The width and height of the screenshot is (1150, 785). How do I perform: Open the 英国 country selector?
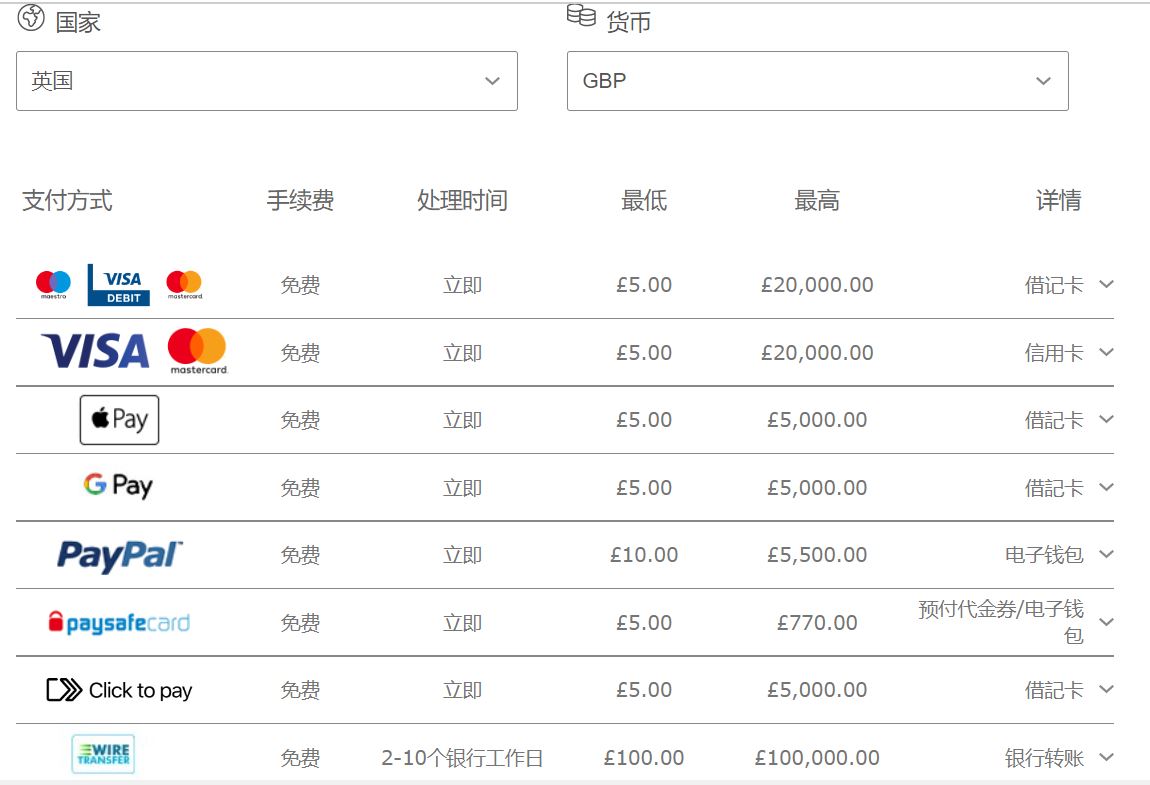coord(266,81)
